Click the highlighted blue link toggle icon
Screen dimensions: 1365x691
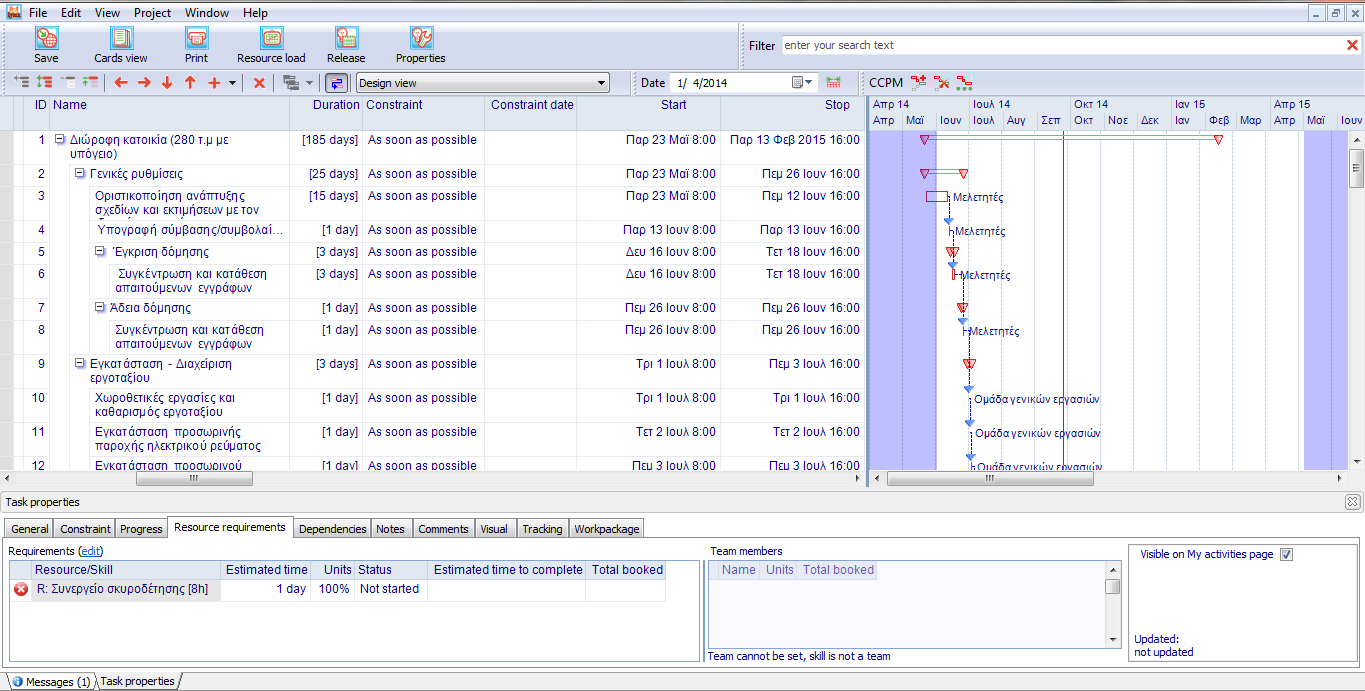coord(337,83)
